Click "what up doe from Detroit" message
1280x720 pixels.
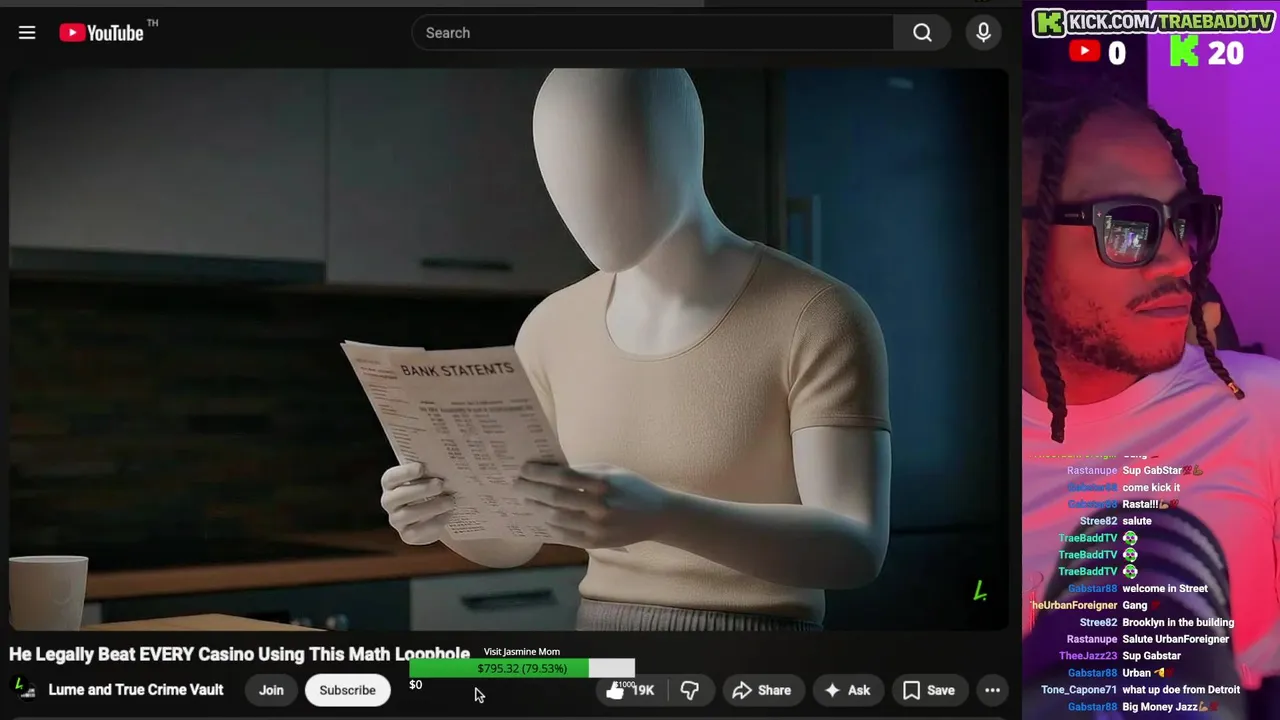pyautogui.click(x=1181, y=690)
